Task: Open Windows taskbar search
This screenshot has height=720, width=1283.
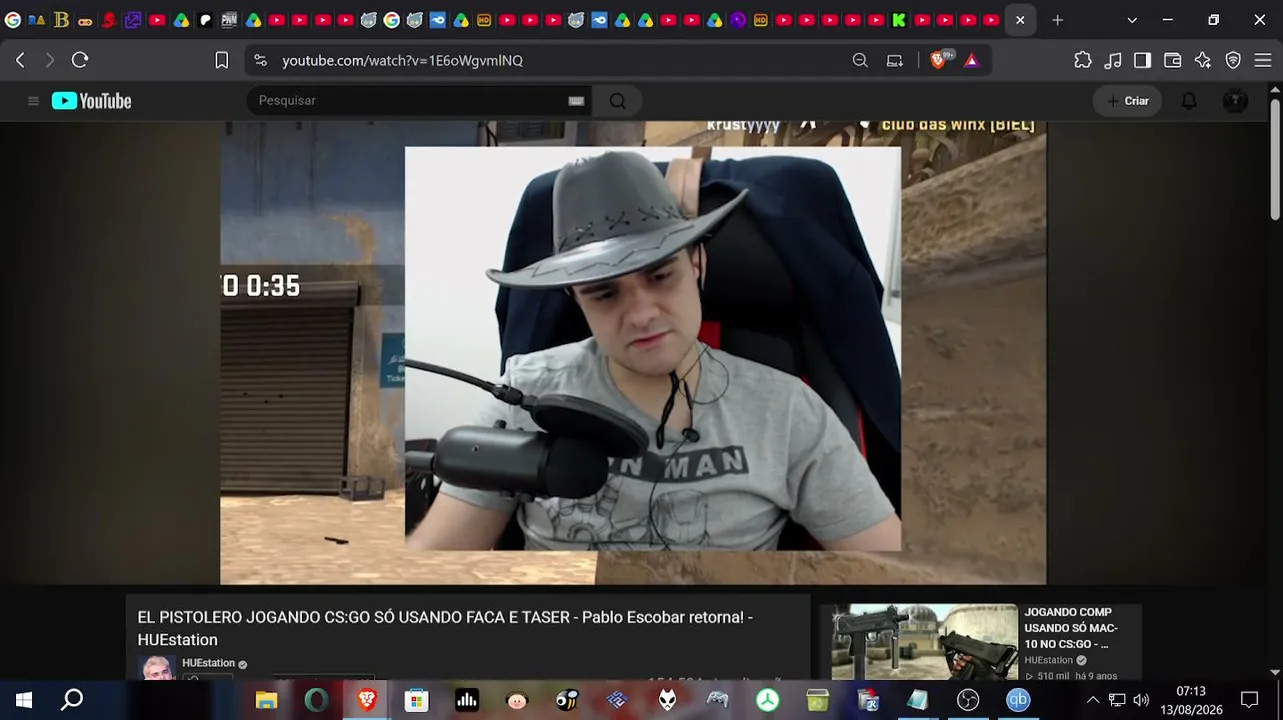Action: coord(72,700)
